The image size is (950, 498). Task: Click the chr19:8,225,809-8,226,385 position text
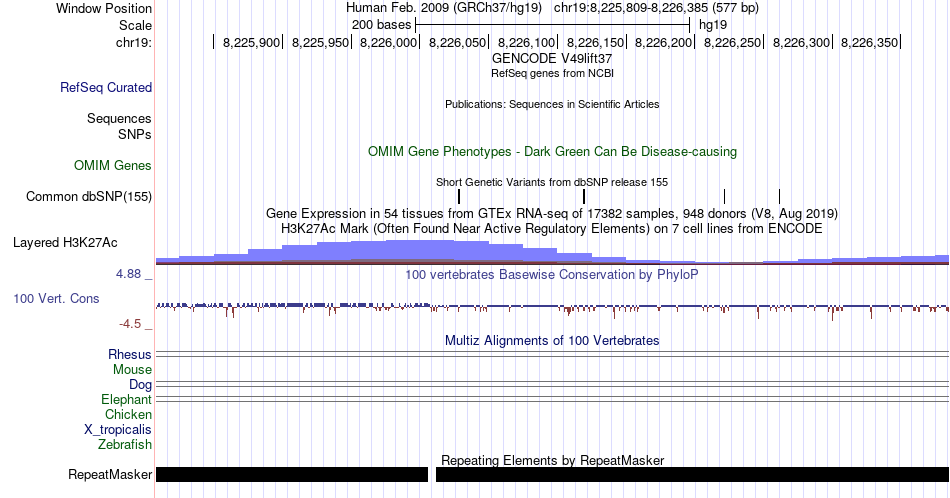point(656,8)
